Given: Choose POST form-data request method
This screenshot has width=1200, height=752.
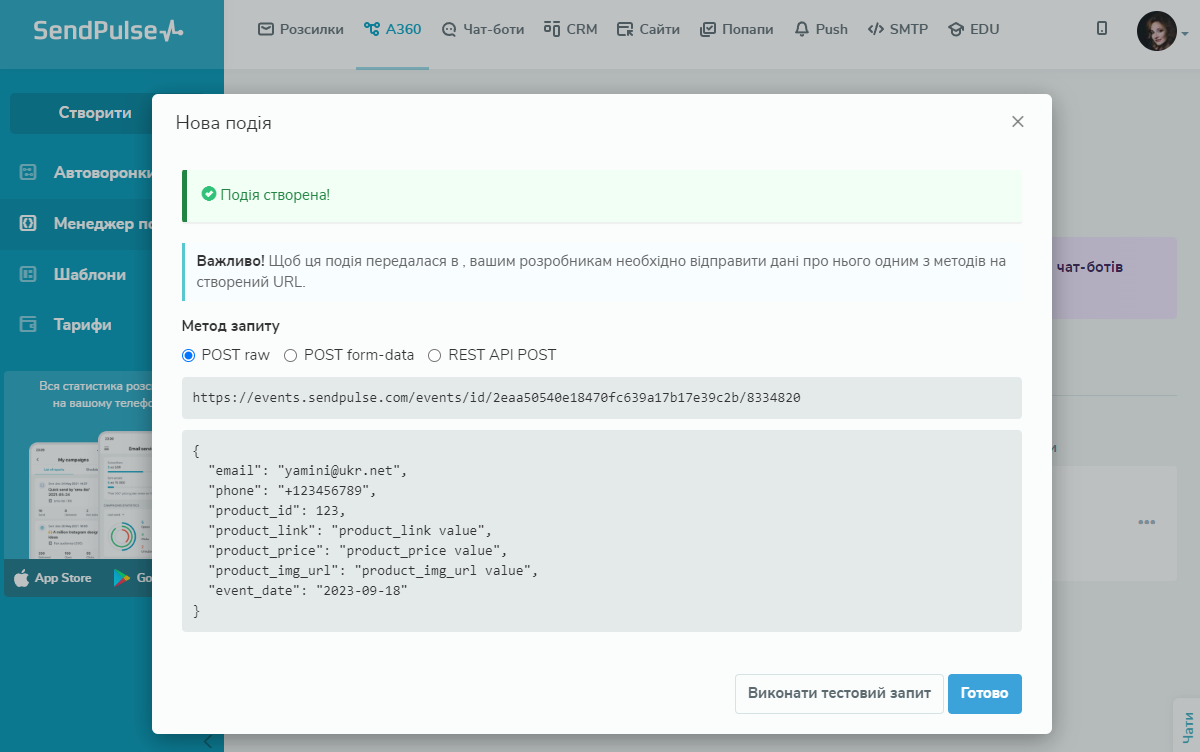Looking at the screenshot, I should coord(291,355).
